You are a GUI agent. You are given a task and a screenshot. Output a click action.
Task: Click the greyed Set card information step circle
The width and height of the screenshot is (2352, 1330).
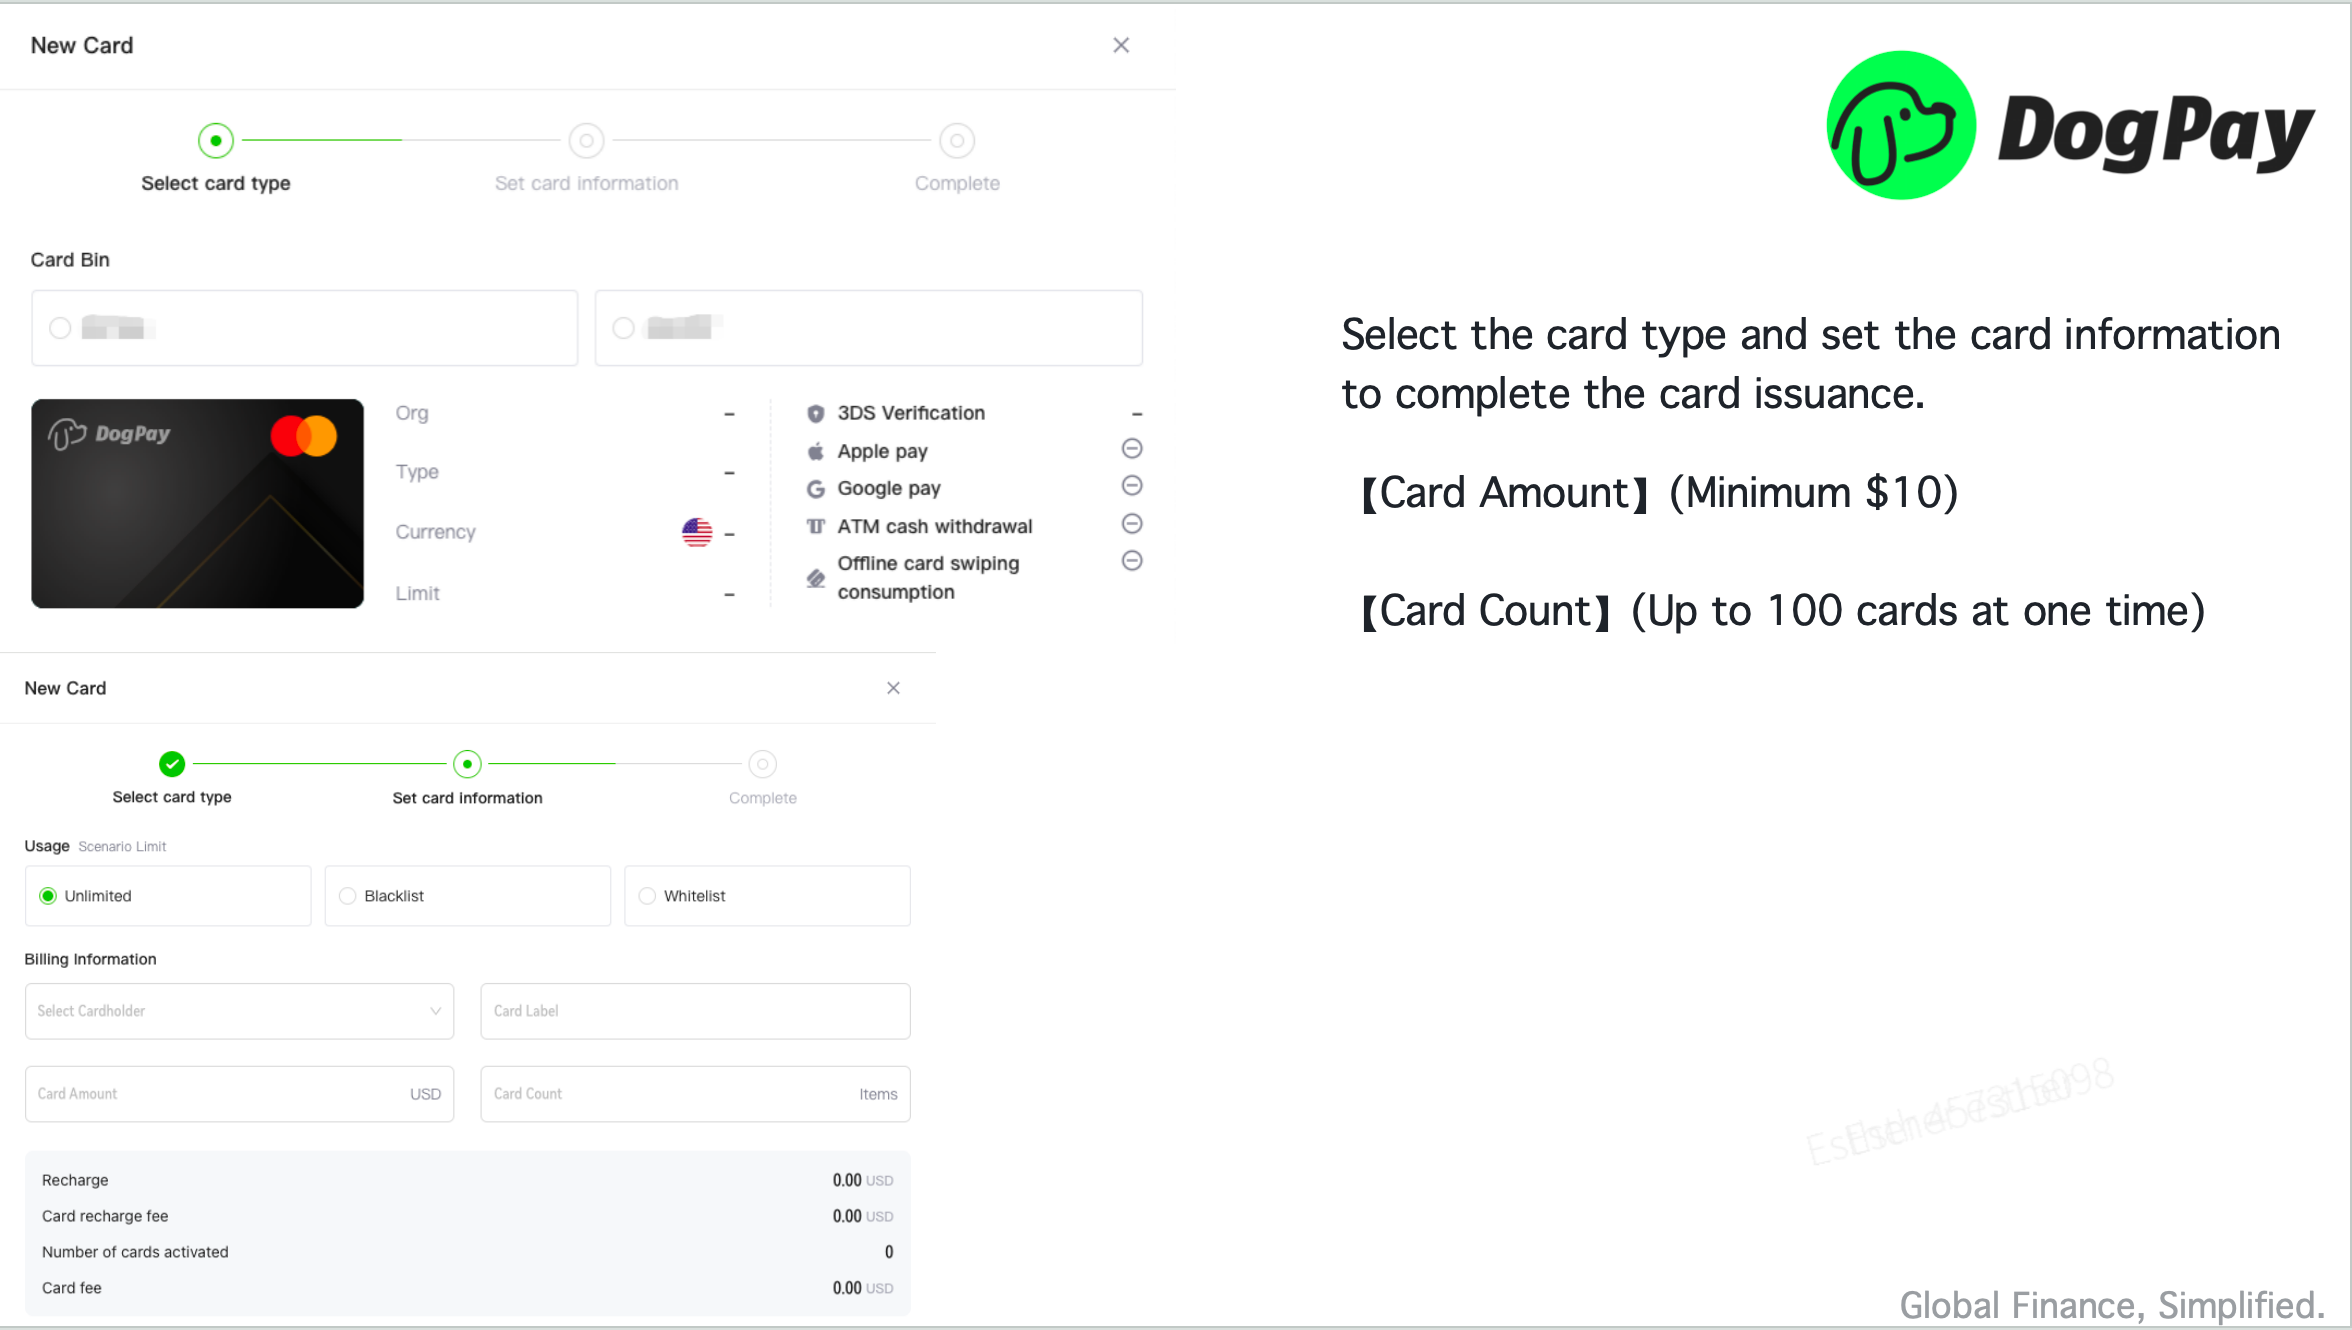[586, 141]
